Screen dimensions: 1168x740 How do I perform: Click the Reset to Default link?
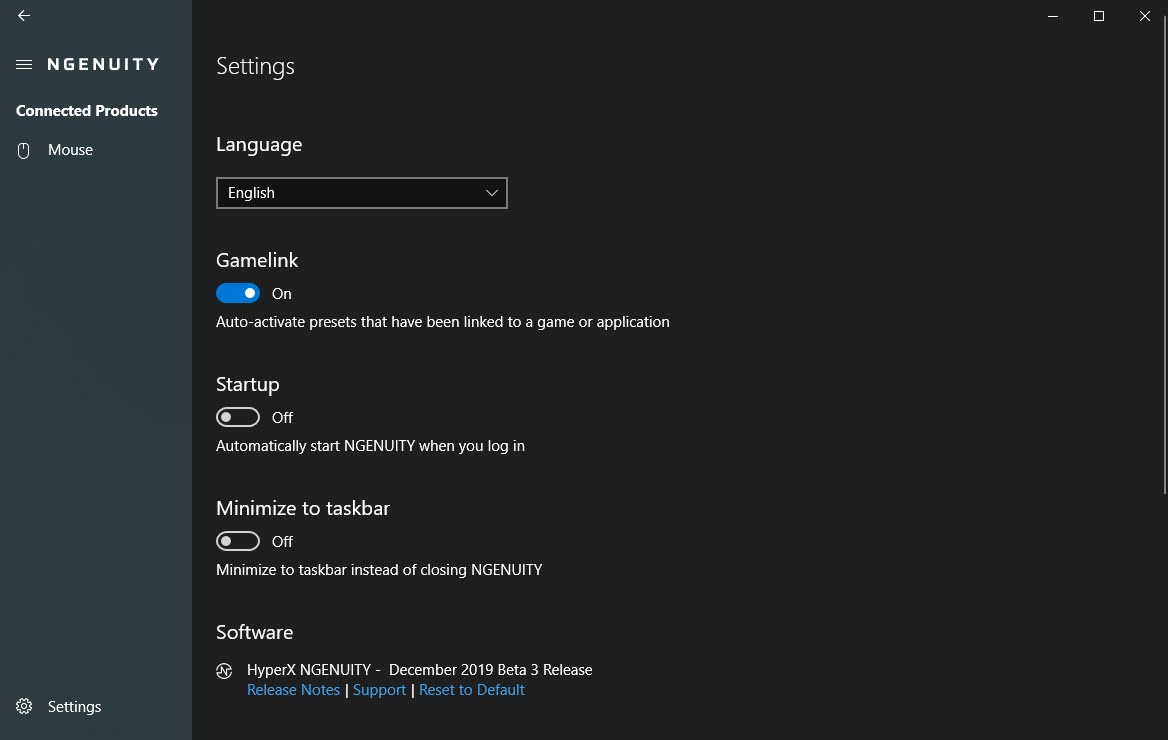tap(472, 690)
